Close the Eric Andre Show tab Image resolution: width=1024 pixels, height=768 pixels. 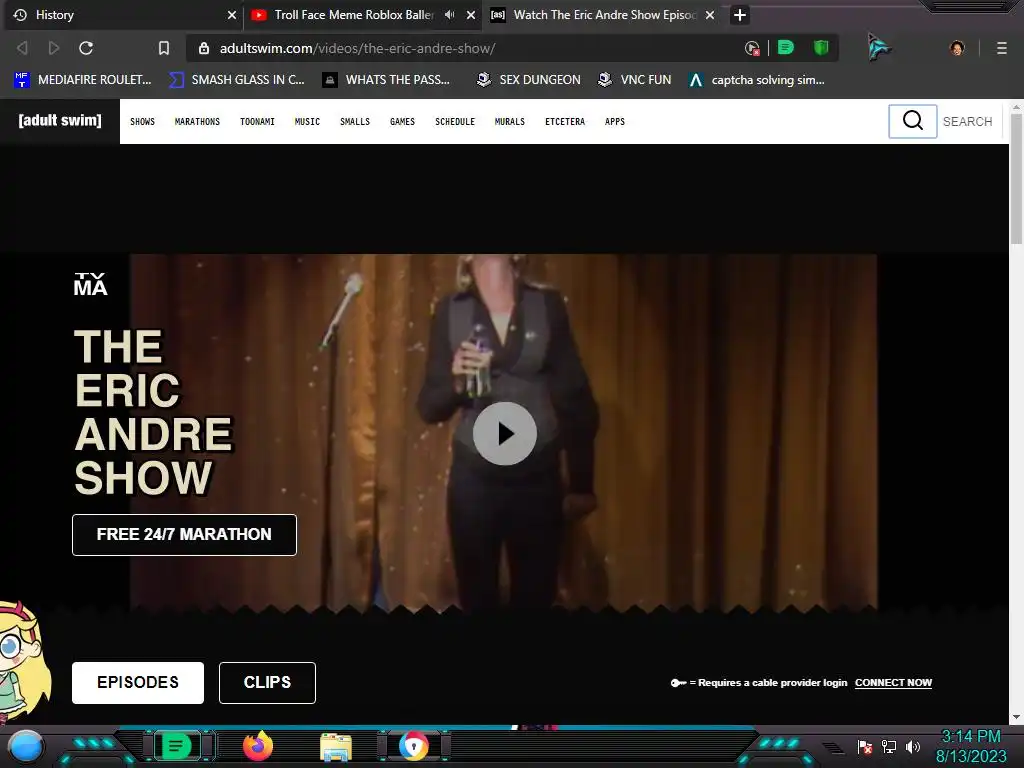point(710,14)
